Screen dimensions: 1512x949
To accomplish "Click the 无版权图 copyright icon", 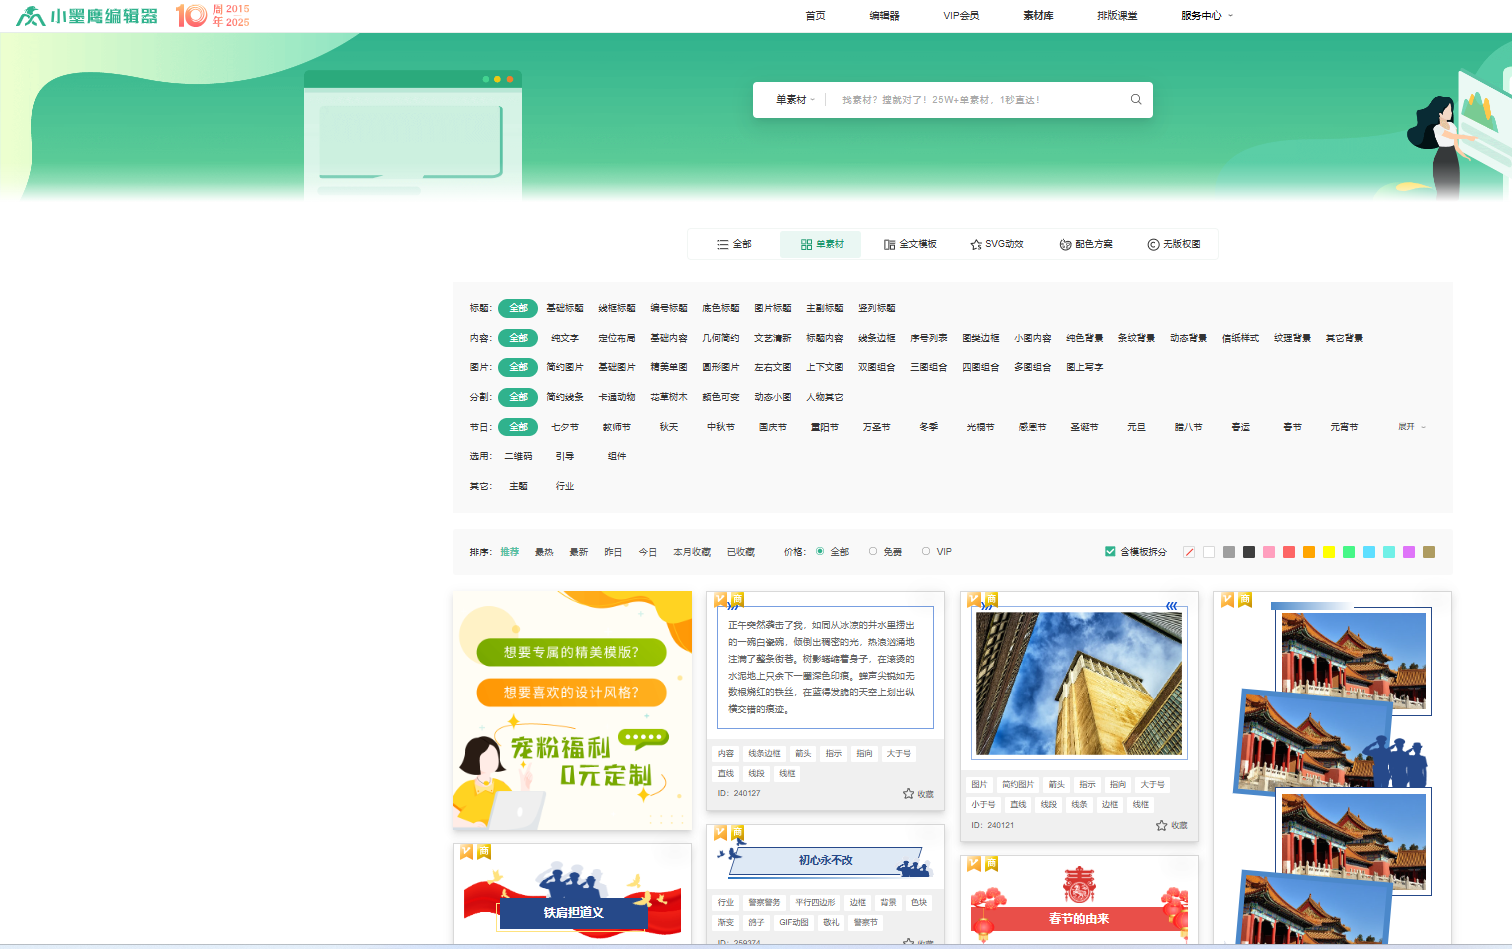I will (1153, 245).
